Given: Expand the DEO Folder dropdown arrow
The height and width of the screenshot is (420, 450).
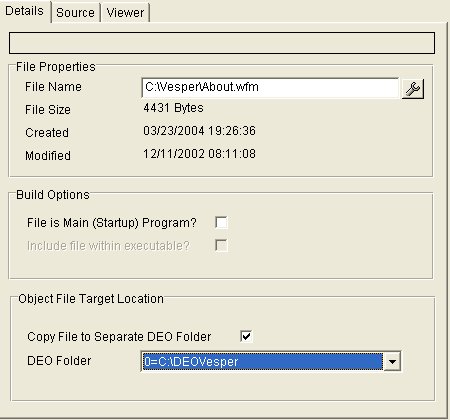Looking at the screenshot, I should pyautogui.click(x=392, y=361).
